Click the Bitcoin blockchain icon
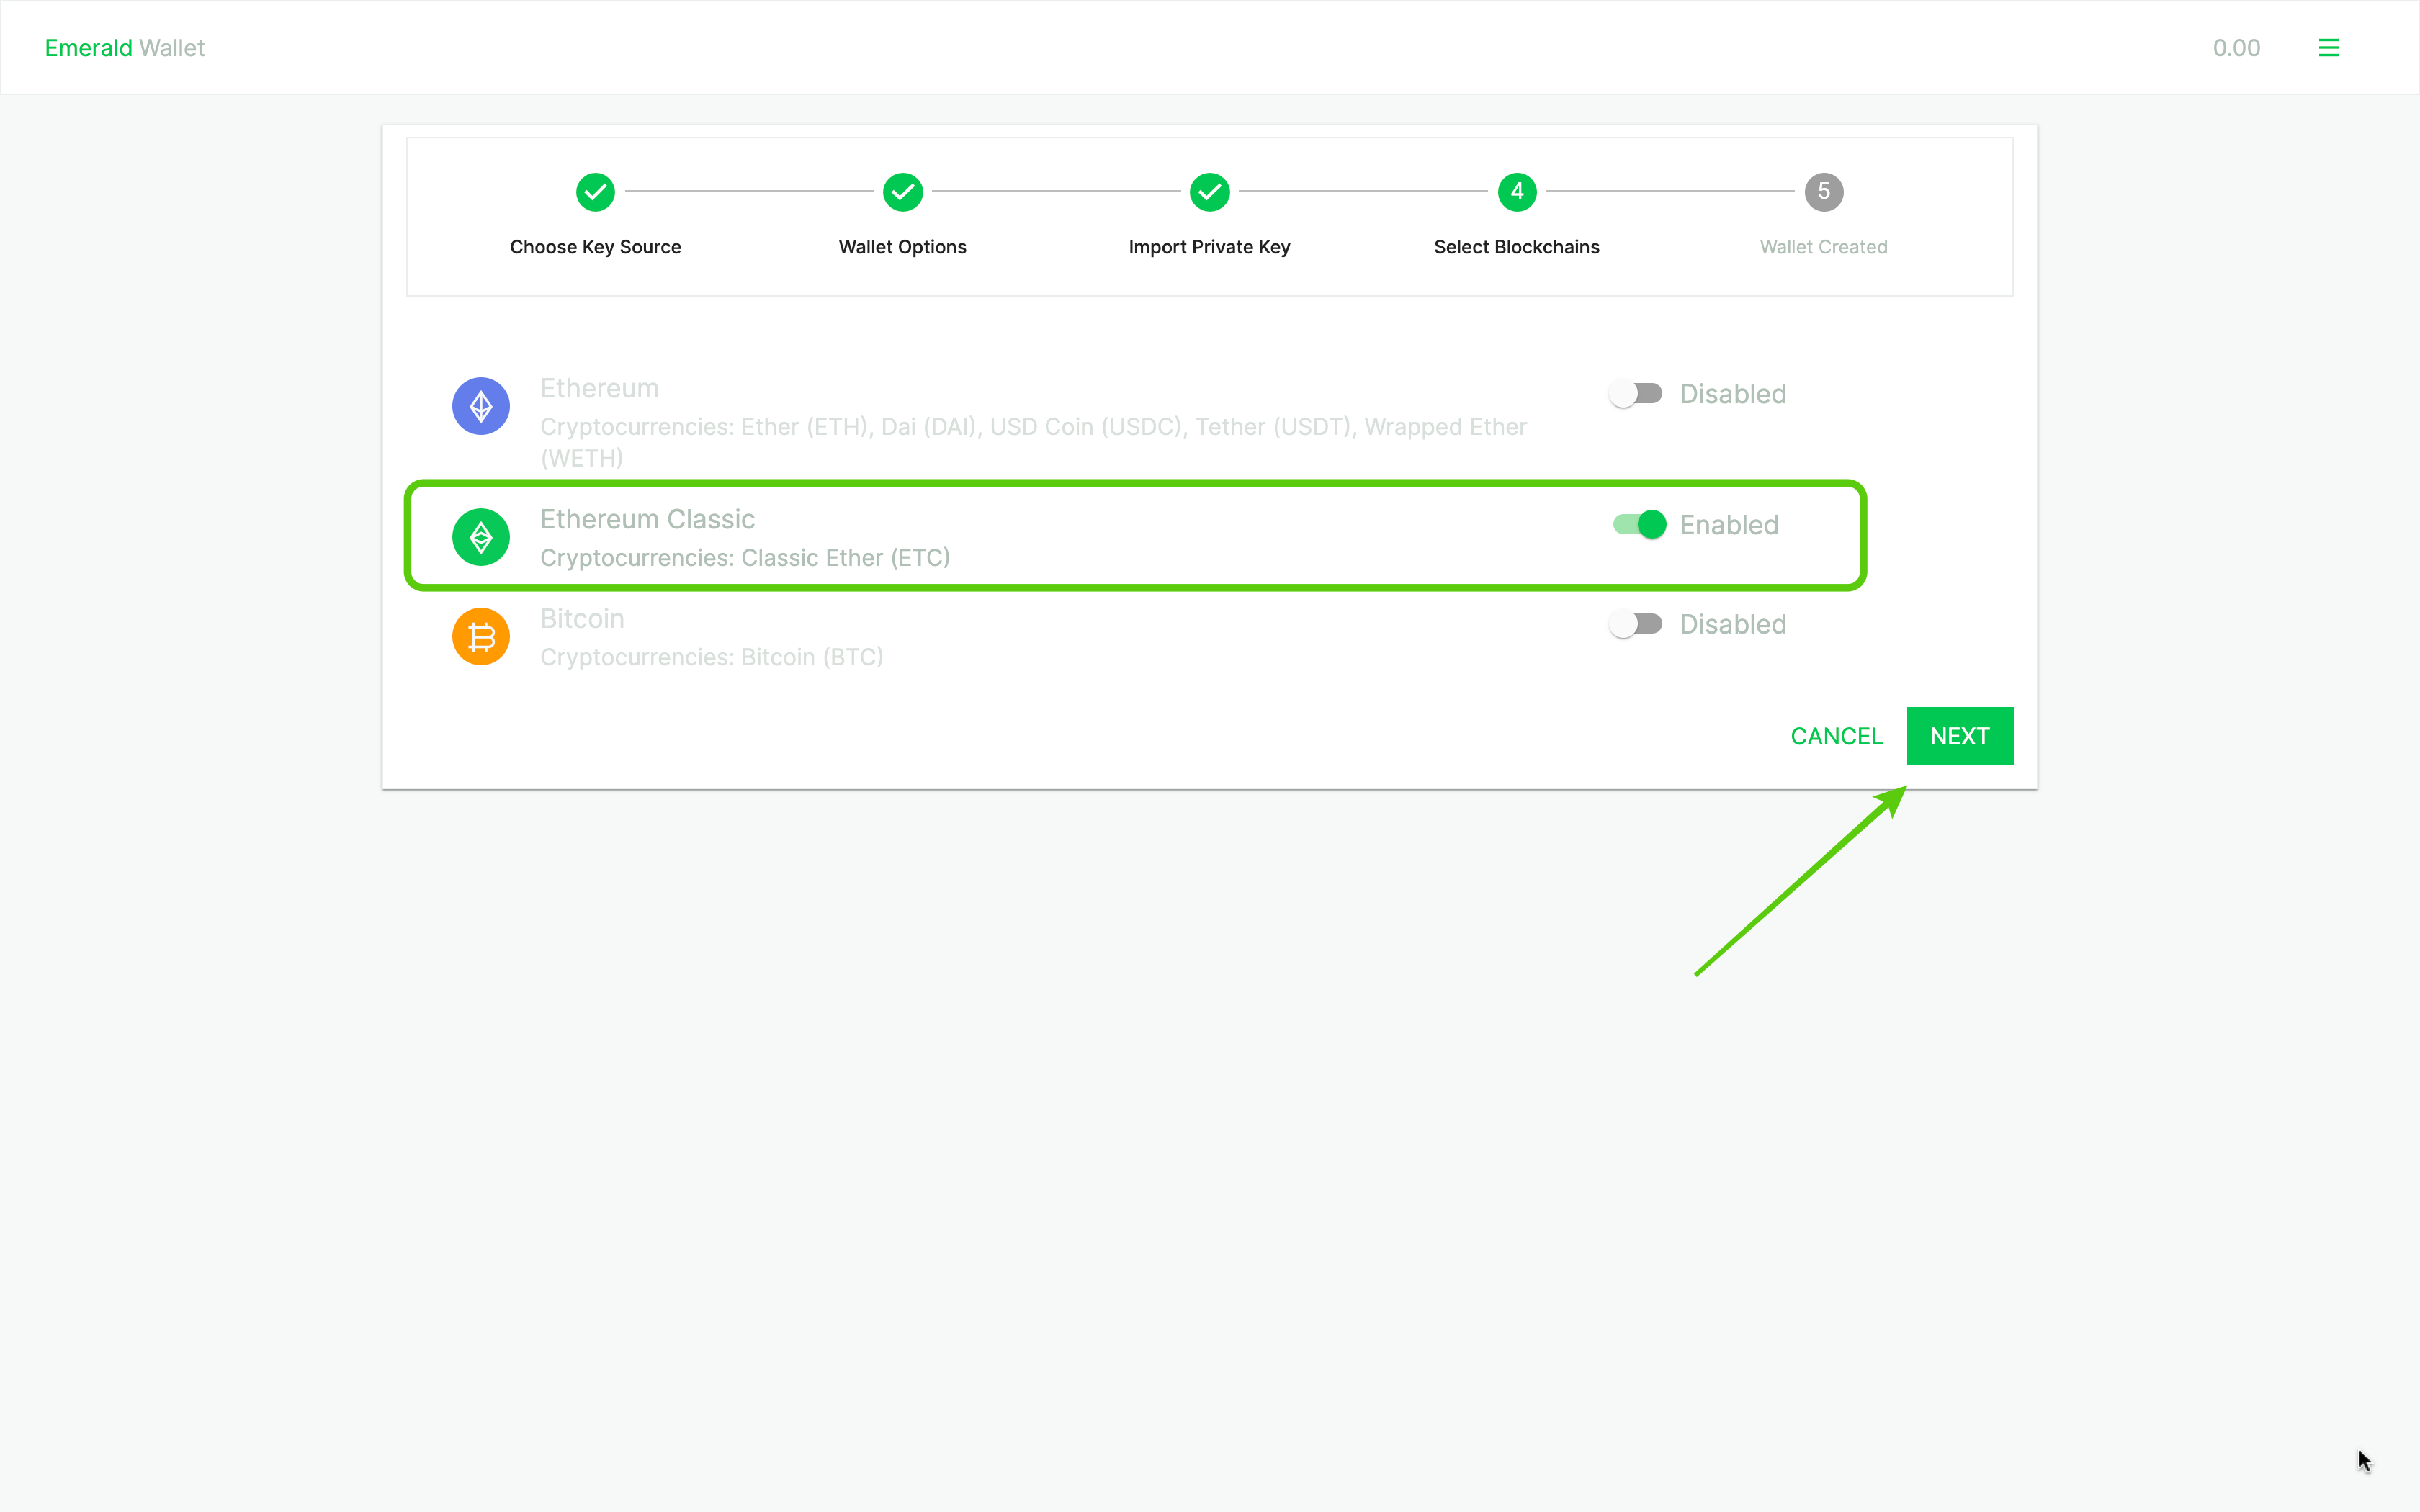The image size is (2420, 1512). pos(483,636)
